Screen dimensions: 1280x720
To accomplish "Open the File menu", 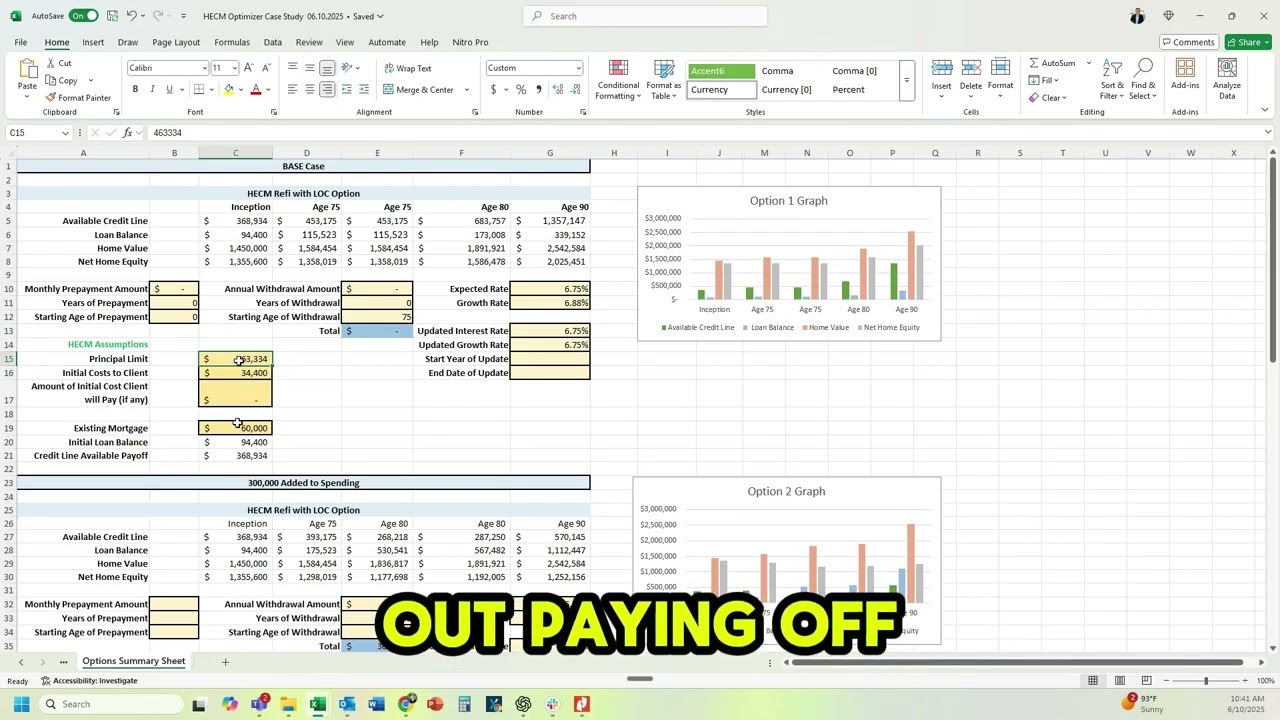I will [x=20, y=42].
